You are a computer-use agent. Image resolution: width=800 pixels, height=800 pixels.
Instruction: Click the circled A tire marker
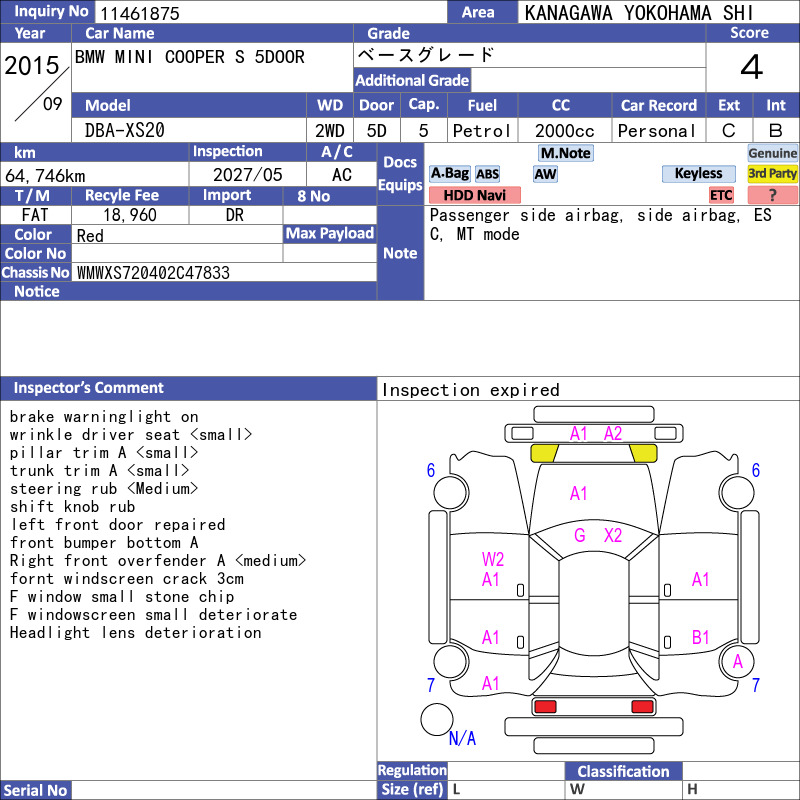pyautogui.click(x=737, y=662)
